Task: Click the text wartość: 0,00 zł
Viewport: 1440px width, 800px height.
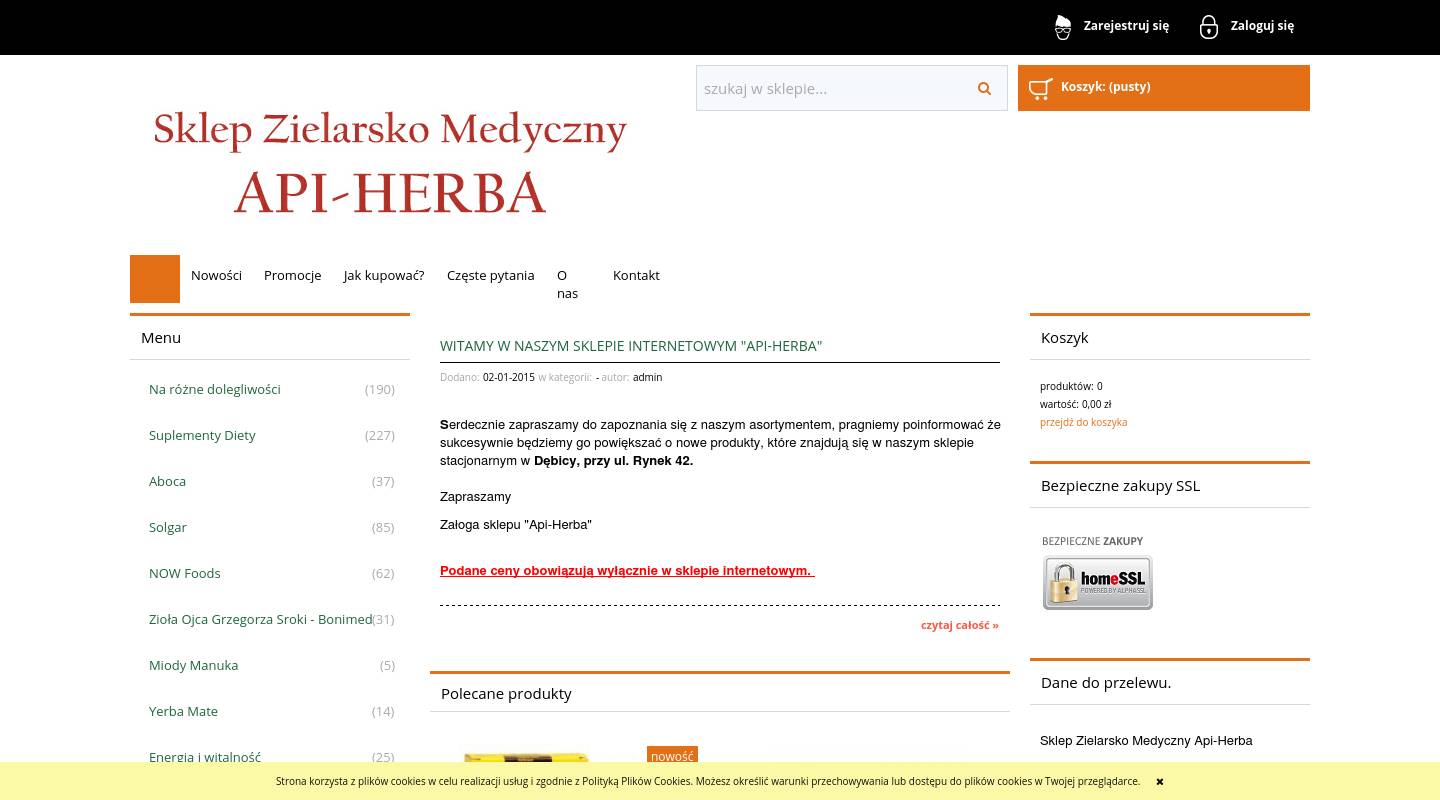Action: tap(1075, 404)
